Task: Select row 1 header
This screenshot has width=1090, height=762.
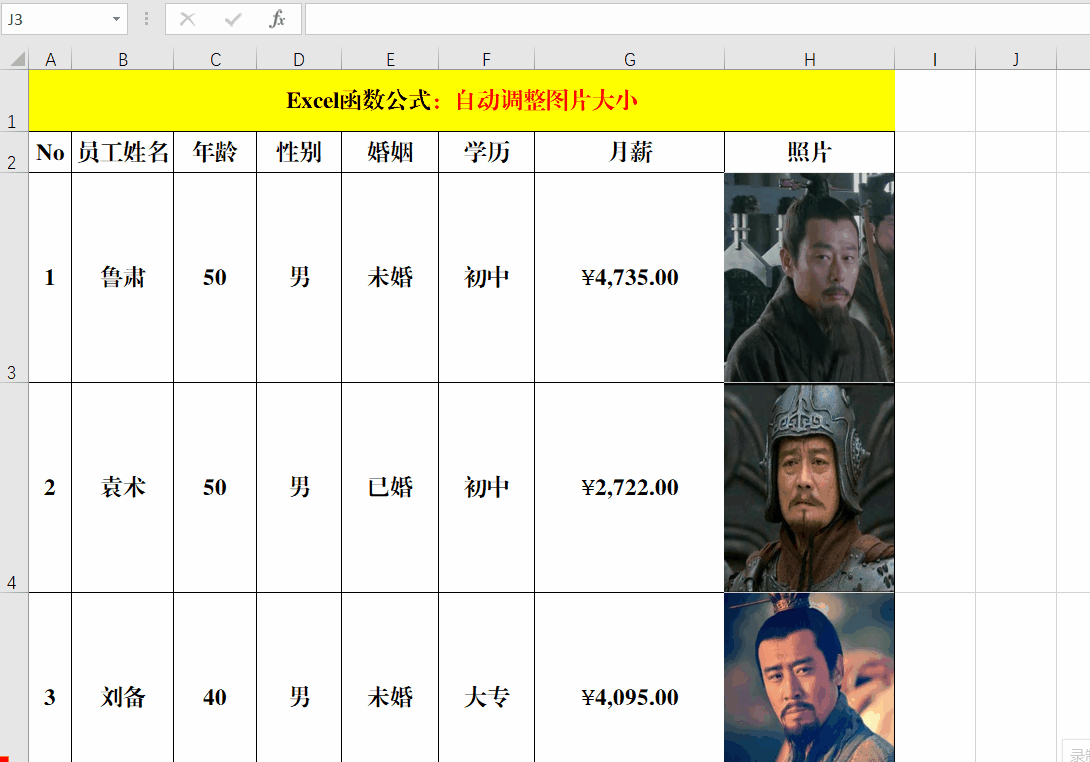Action: 14,101
